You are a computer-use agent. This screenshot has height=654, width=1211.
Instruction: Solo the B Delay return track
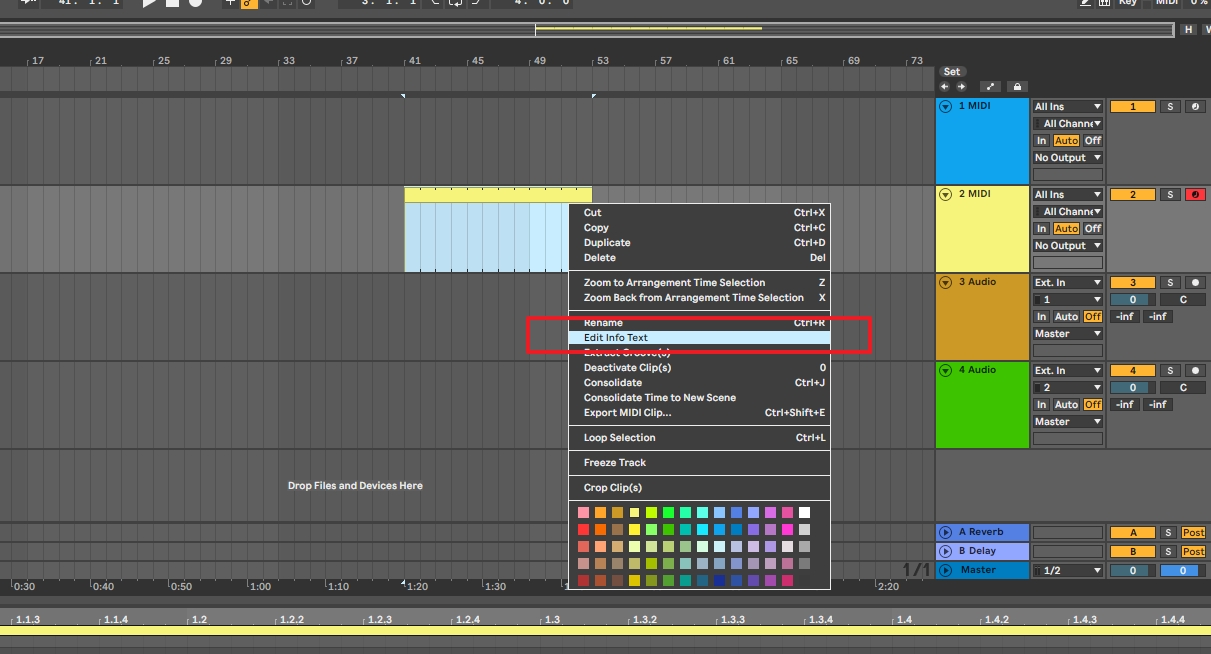(x=1170, y=552)
